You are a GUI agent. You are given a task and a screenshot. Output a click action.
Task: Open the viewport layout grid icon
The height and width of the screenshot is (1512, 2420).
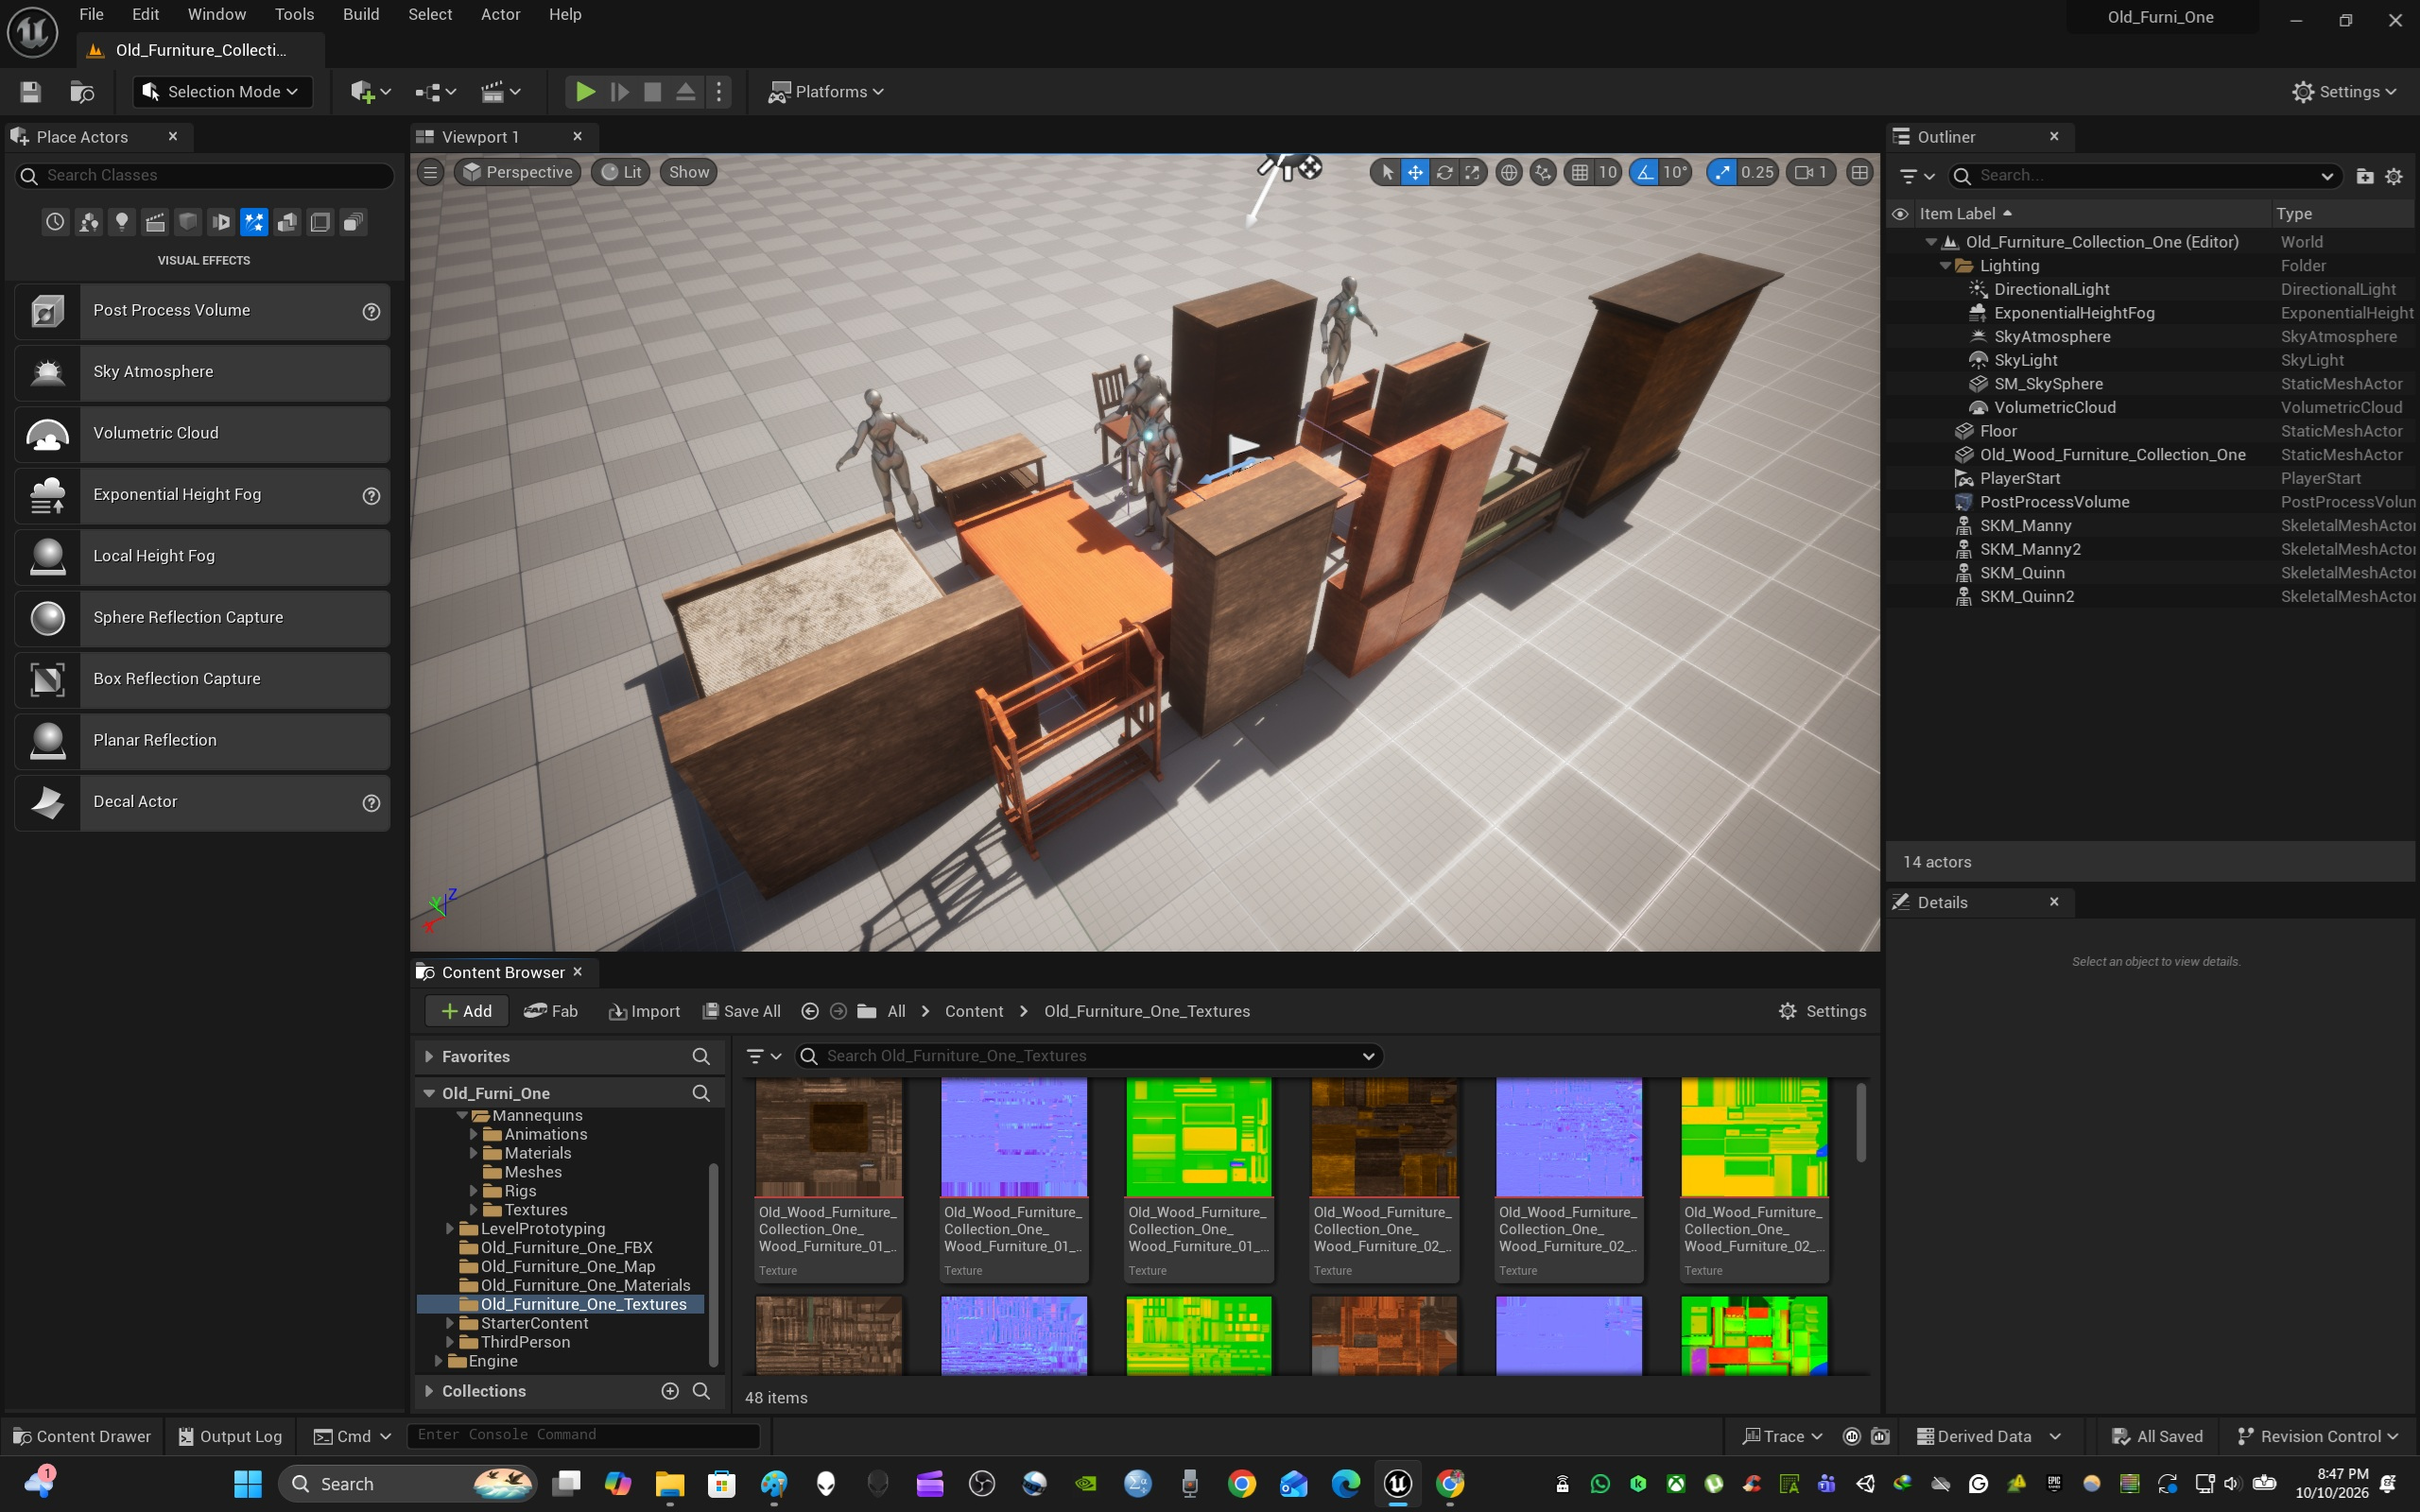tap(1859, 172)
